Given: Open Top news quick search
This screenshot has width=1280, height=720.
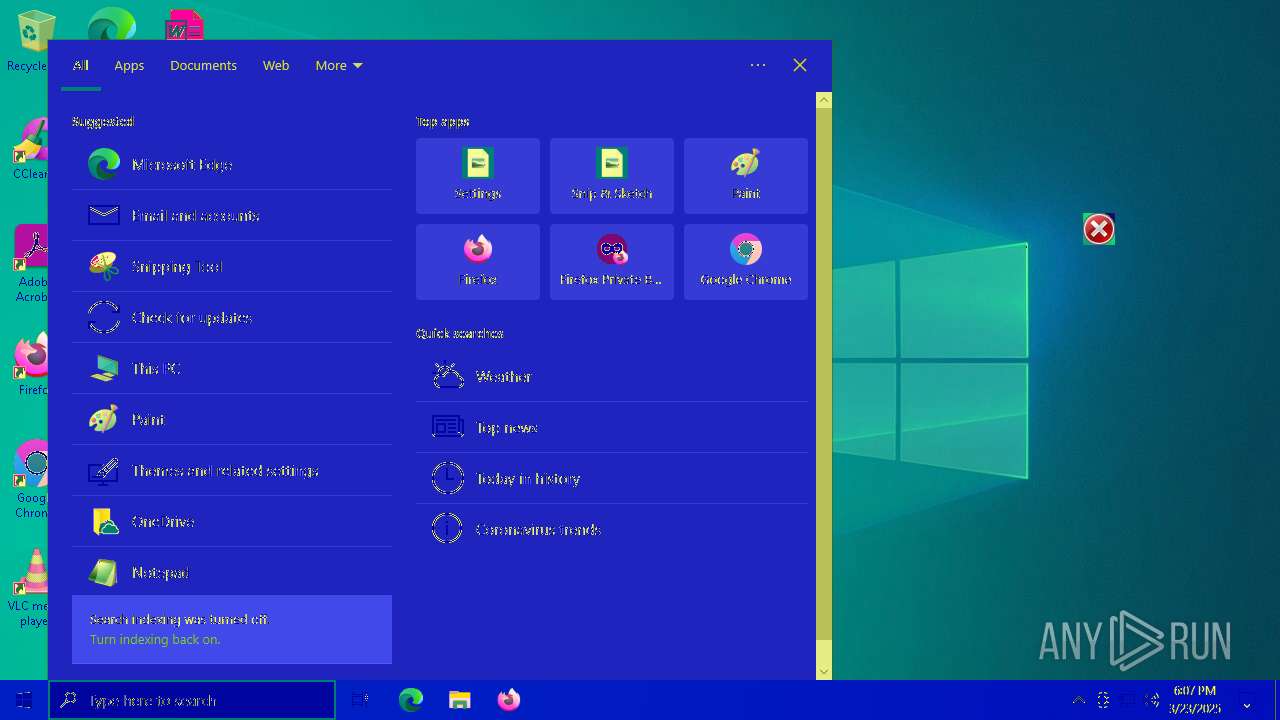Looking at the screenshot, I should click(612, 427).
